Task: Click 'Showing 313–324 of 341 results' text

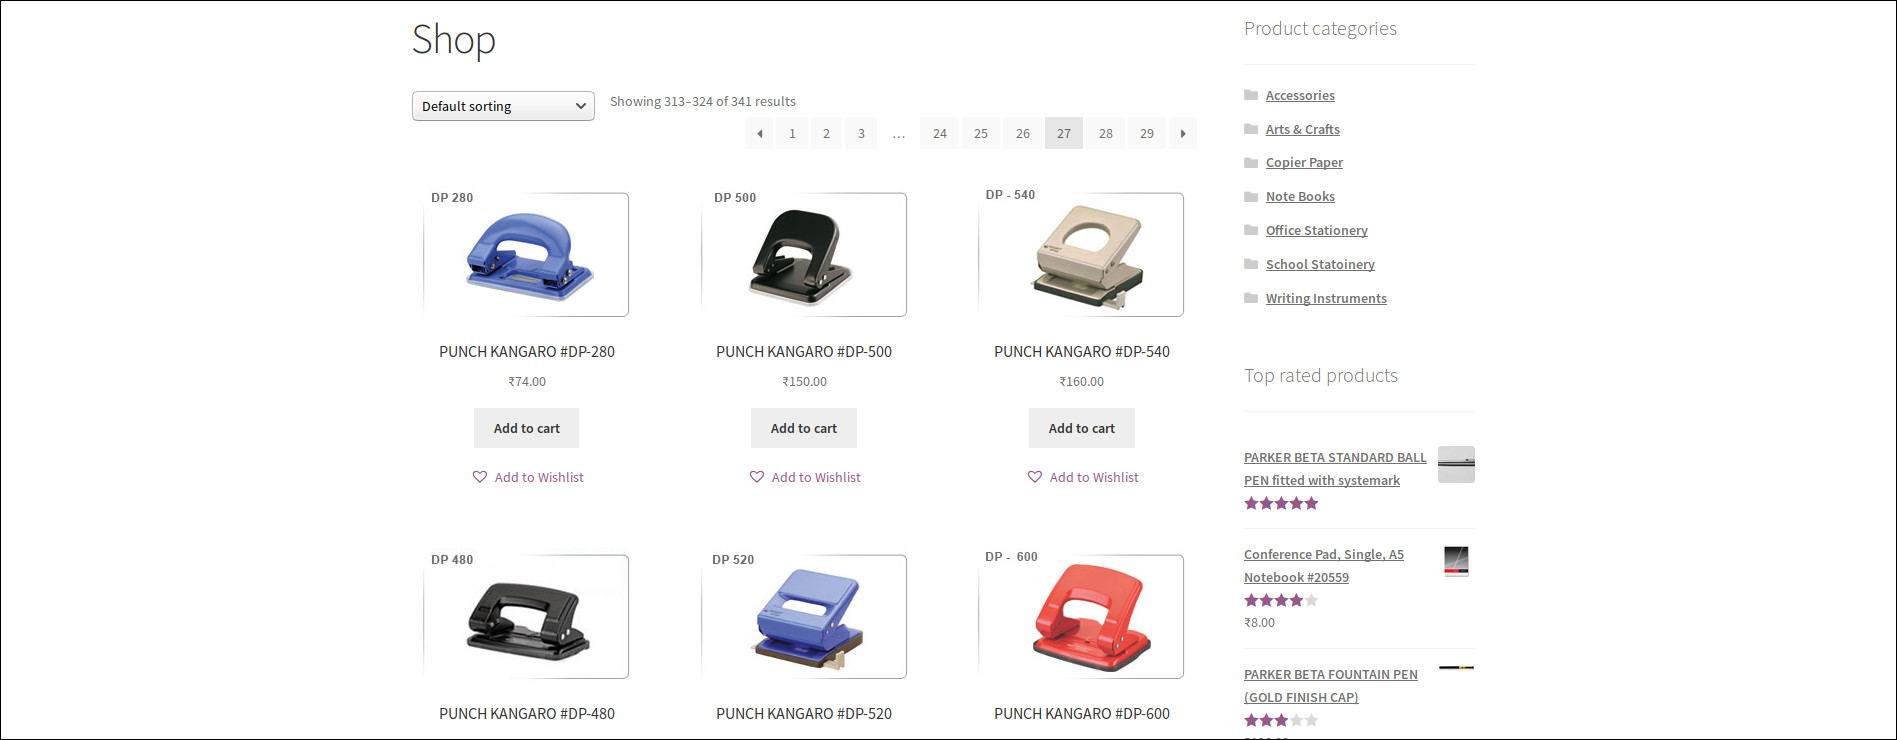Action: 703,102
